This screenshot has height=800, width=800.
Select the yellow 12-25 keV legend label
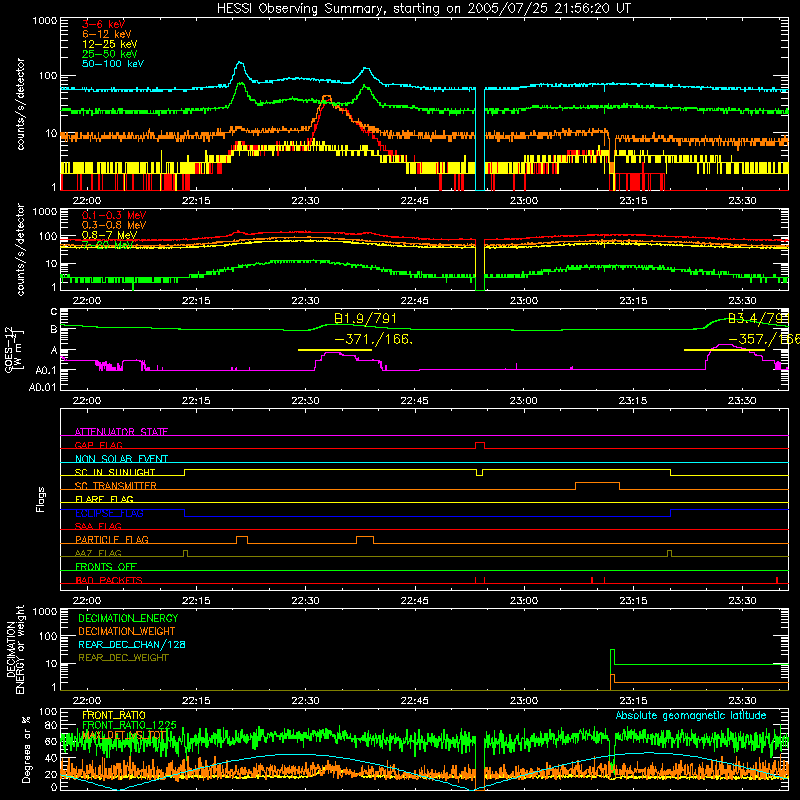click(x=110, y=44)
